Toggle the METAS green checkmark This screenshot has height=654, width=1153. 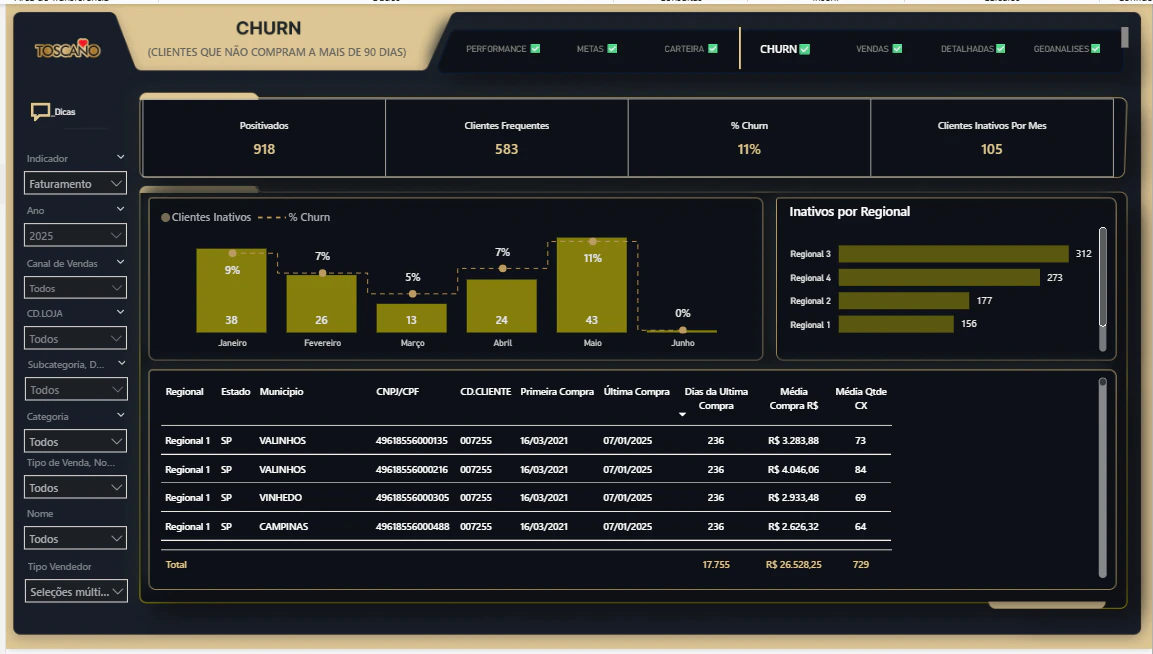(x=613, y=49)
